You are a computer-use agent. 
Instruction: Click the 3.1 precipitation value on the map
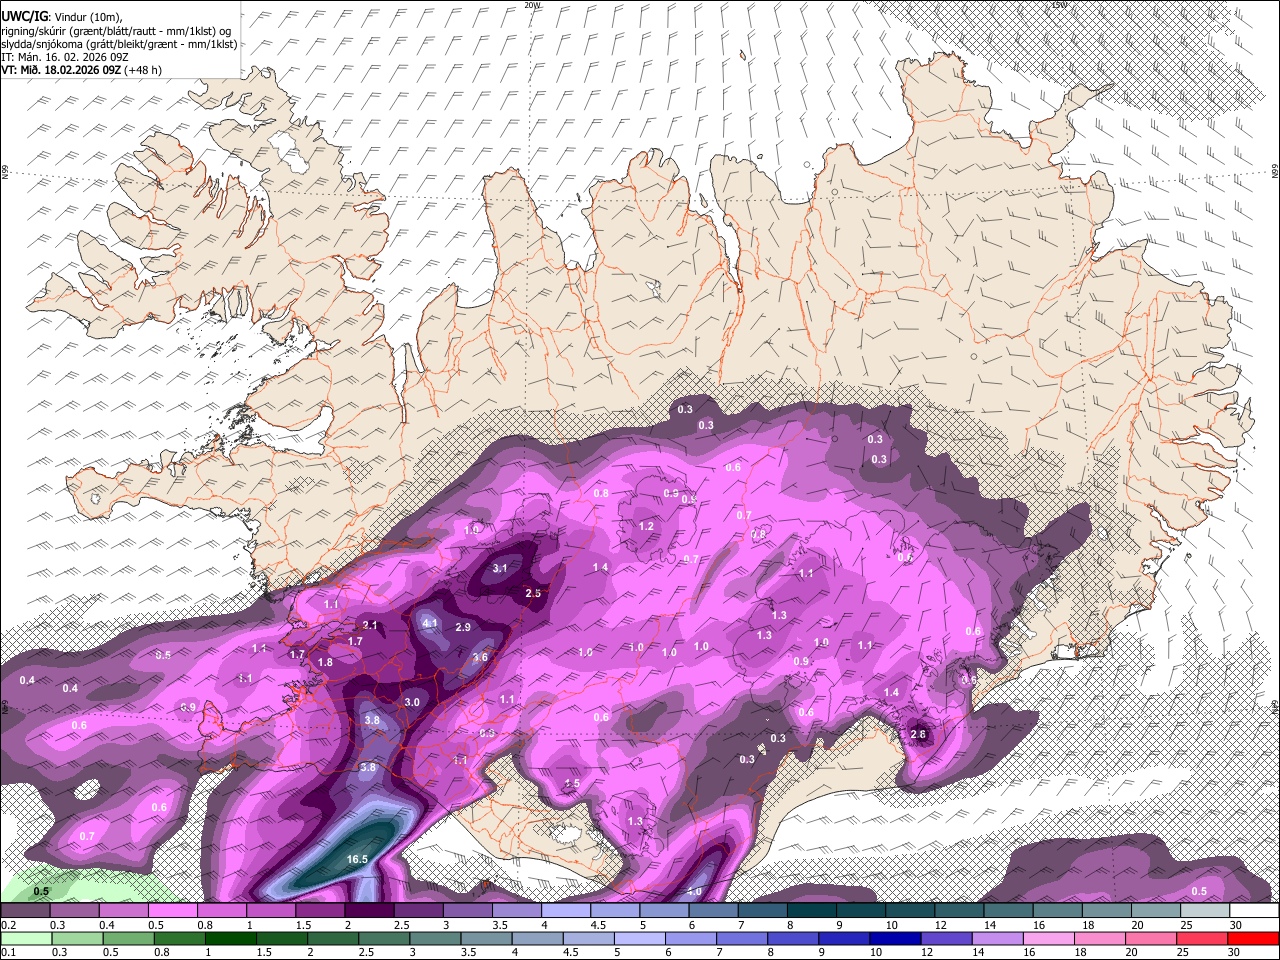point(501,569)
